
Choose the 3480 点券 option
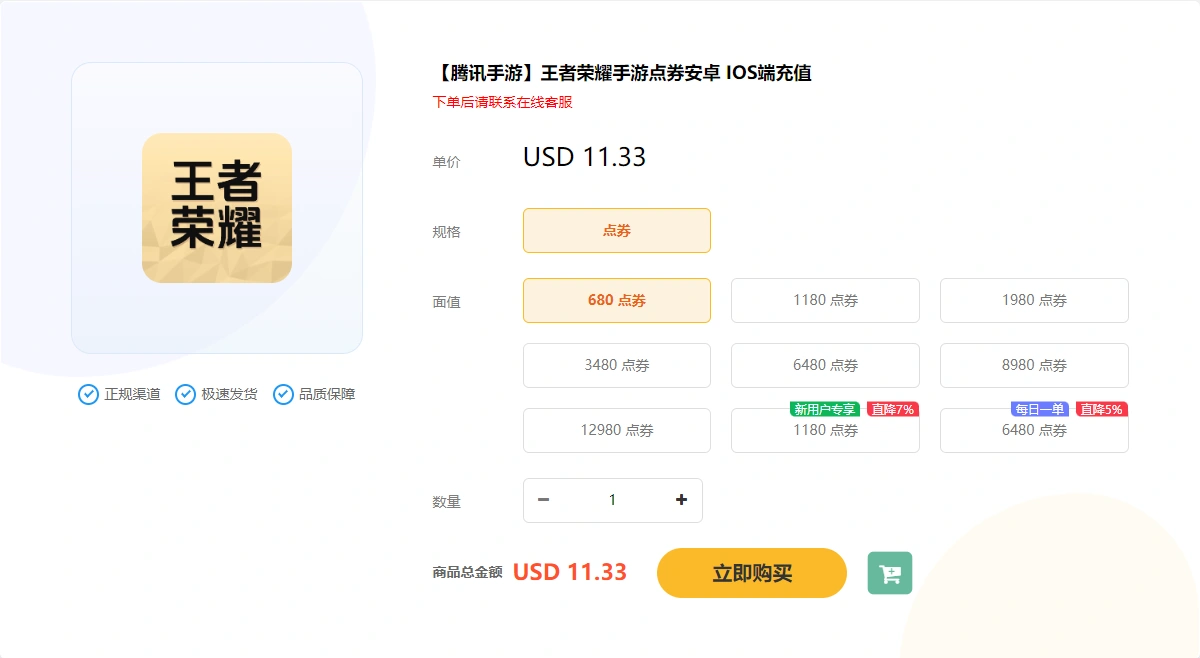click(617, 365)
